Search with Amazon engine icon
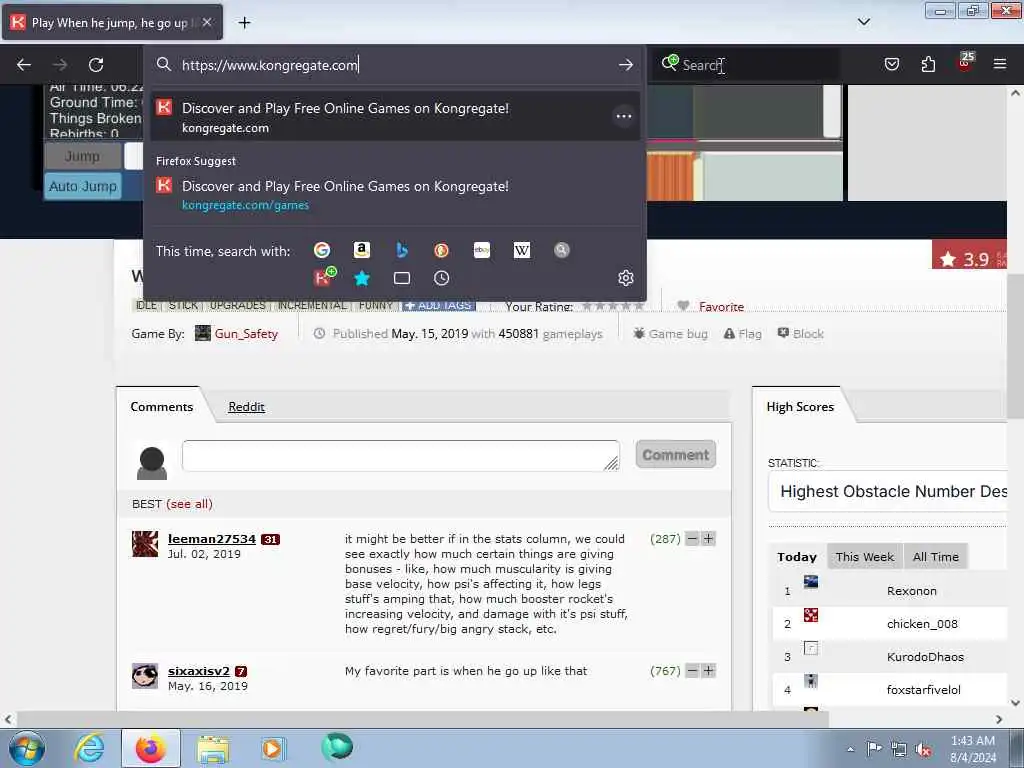Viewport: 1024px width, 768px height. tap(361, 250)
